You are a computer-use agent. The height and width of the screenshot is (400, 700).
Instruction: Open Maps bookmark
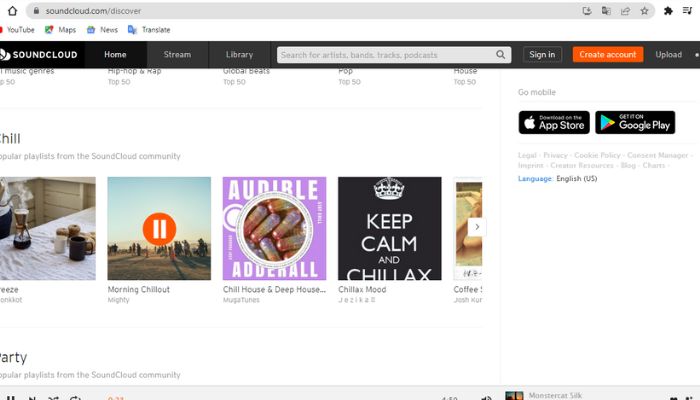click(60, 30)
